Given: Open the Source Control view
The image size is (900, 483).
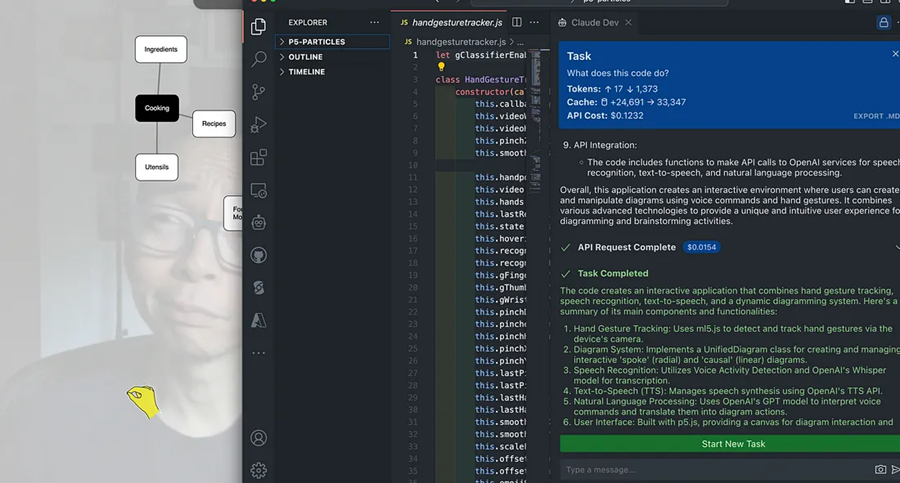Looking at the screenshot, I should (258, 92).
